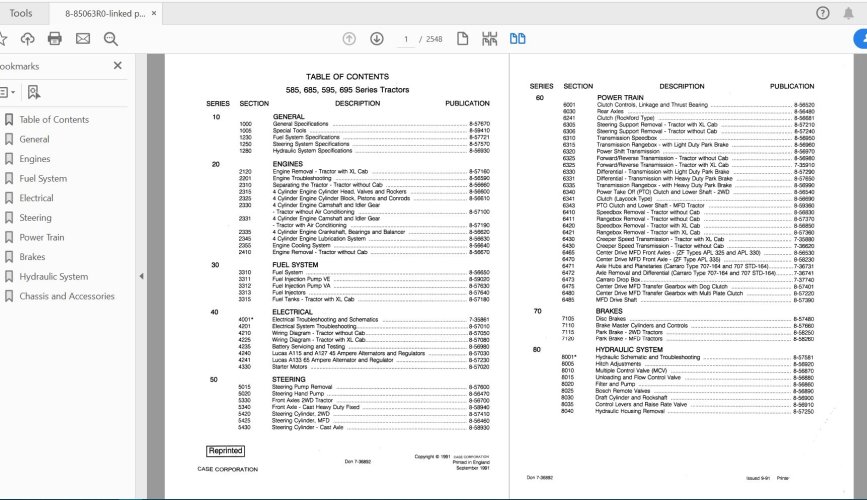Click BRAKES heading on right page
This screenshot has height=500, width=867.
coord(609,311)
